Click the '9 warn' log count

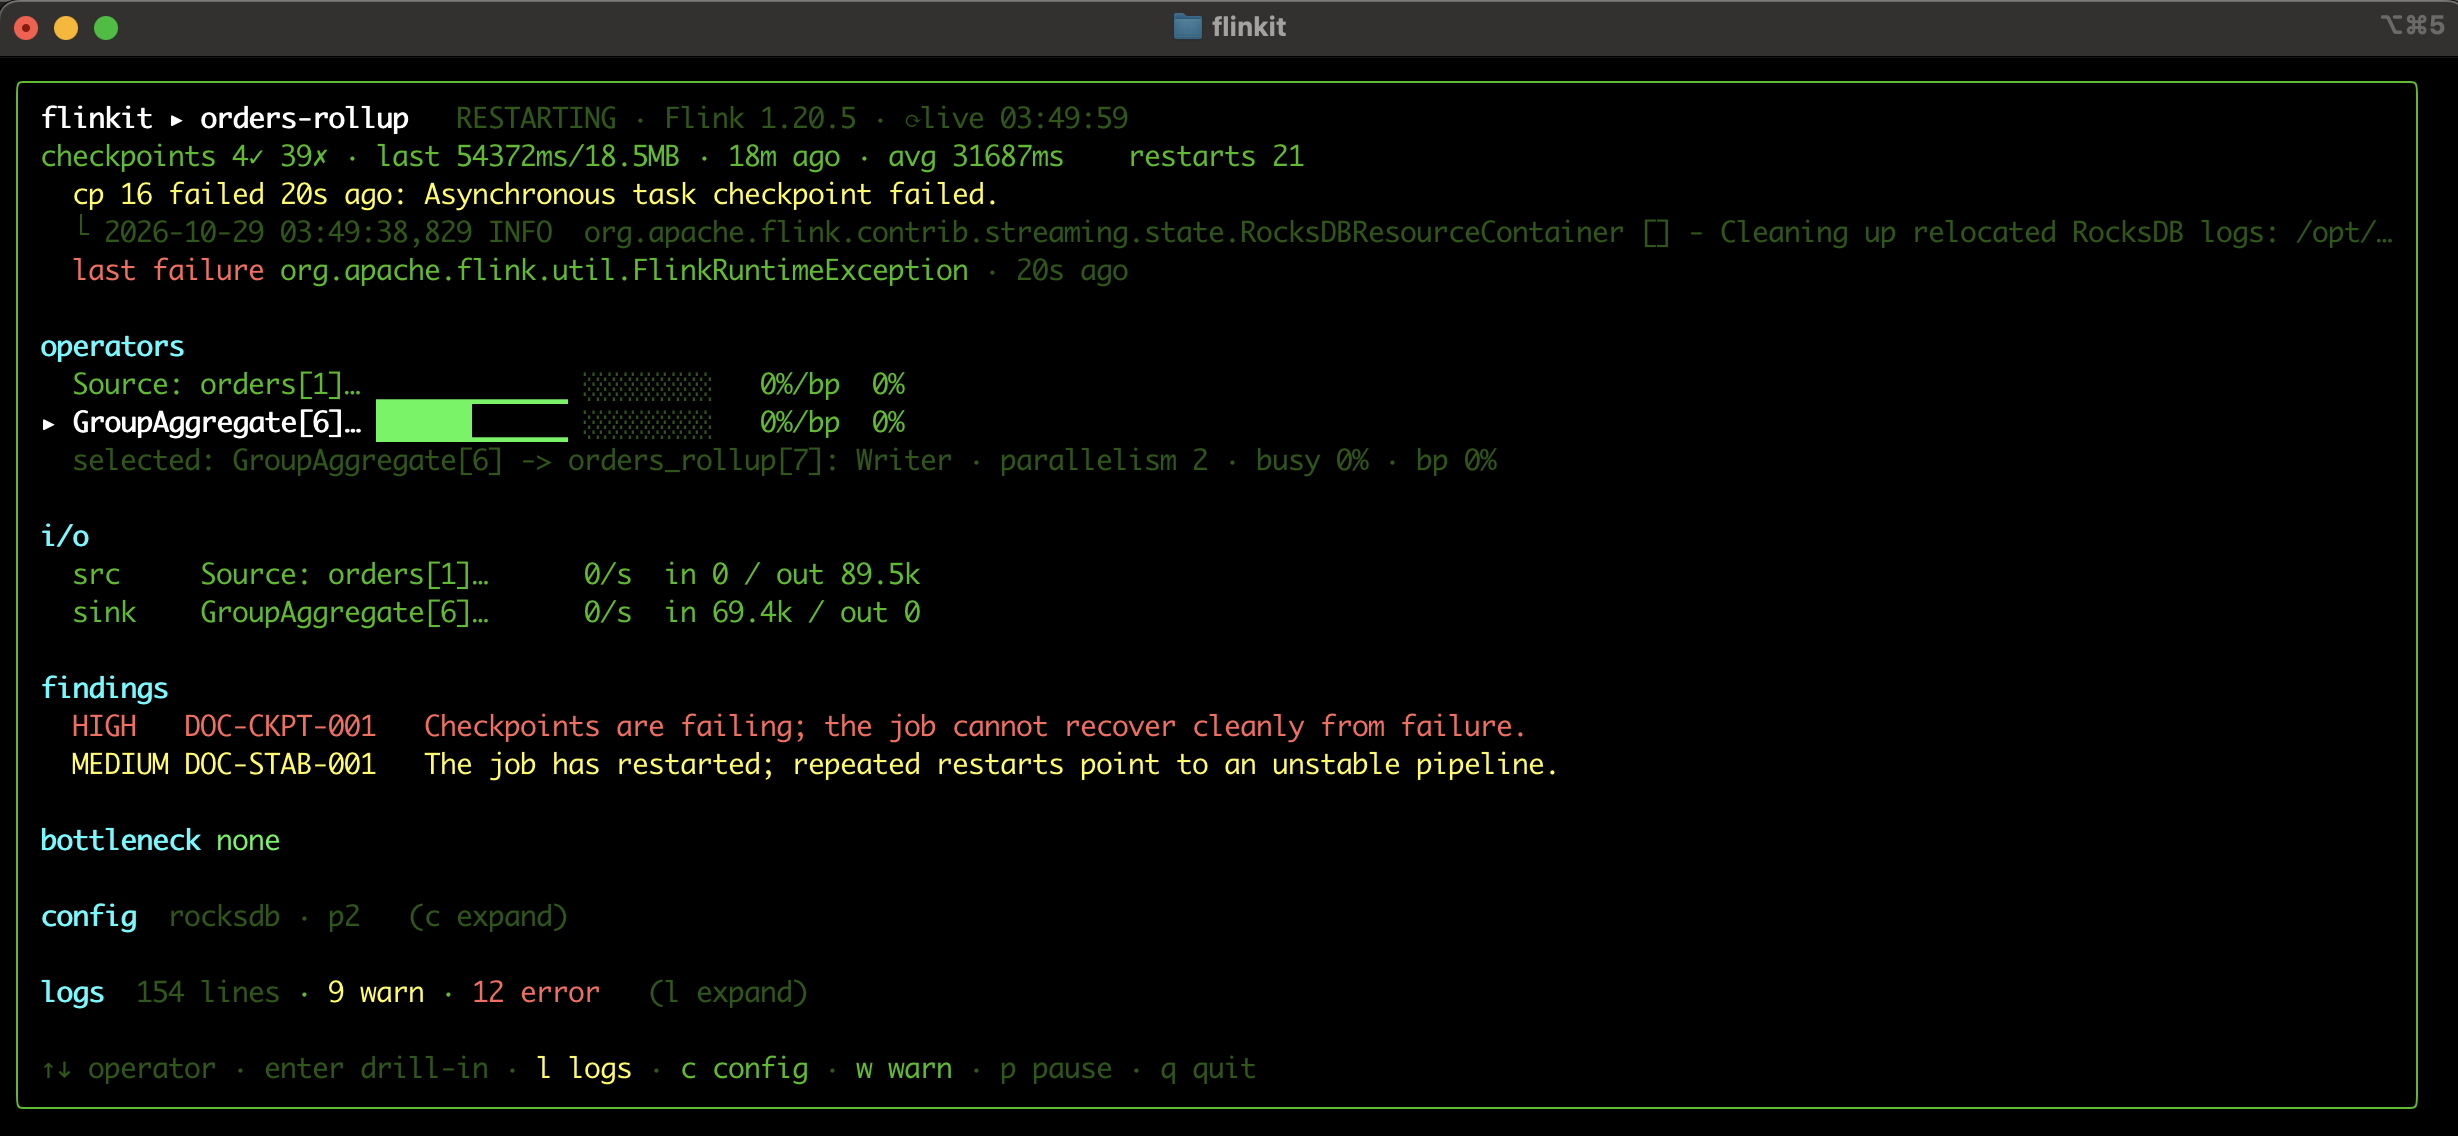tap(376, 993)
